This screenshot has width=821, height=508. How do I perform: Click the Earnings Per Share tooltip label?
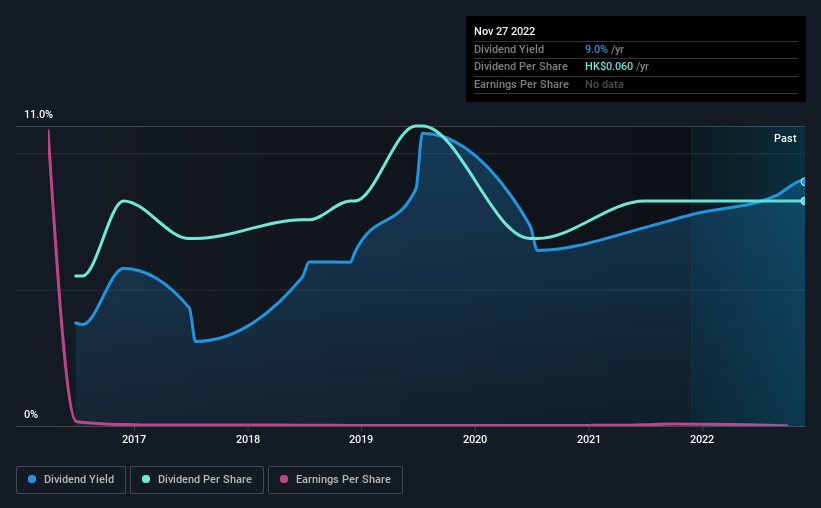(x=521, y=84)
